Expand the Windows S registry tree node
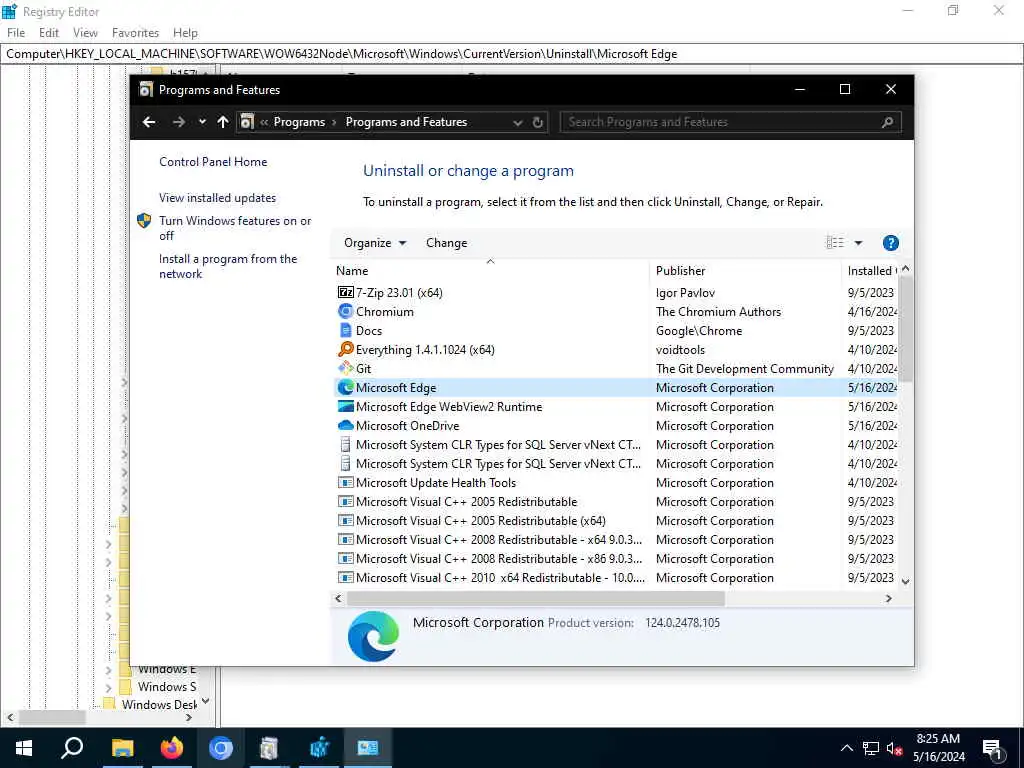 coord(108,687)
